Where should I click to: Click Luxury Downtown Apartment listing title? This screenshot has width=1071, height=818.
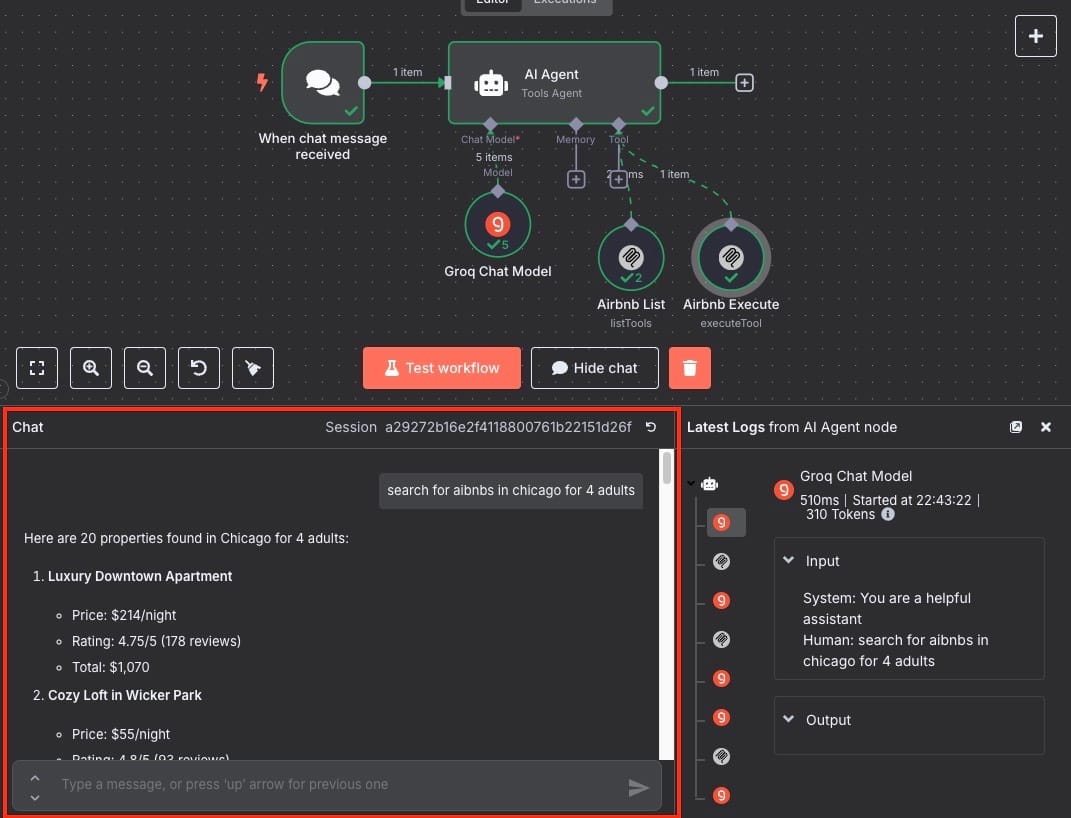tap(140, 576)
